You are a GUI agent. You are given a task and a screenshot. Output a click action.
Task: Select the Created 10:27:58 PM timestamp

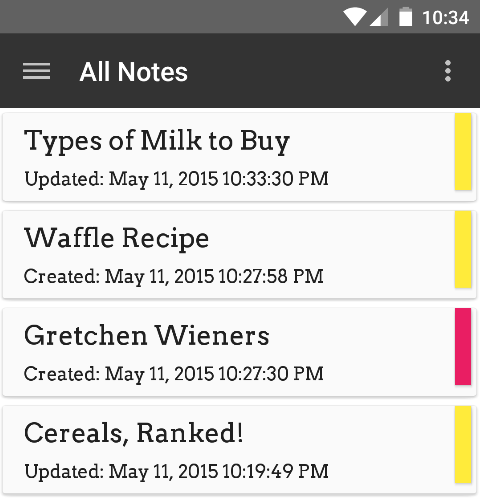174,277
